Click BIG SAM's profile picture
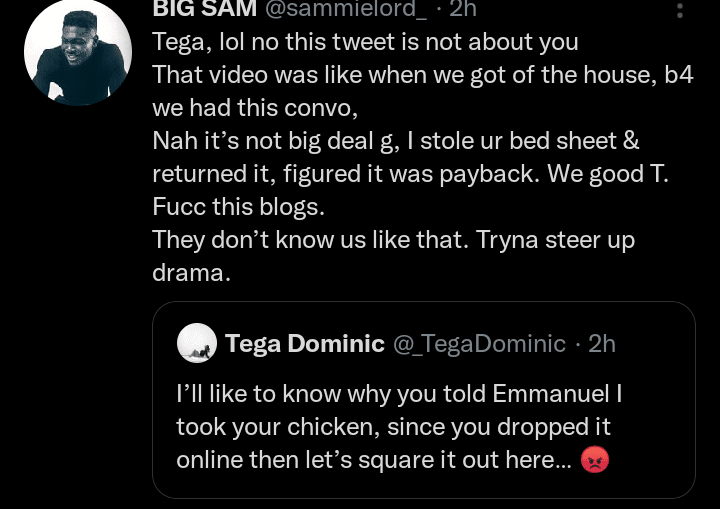The image size is (720, 509). coord(78,52)
